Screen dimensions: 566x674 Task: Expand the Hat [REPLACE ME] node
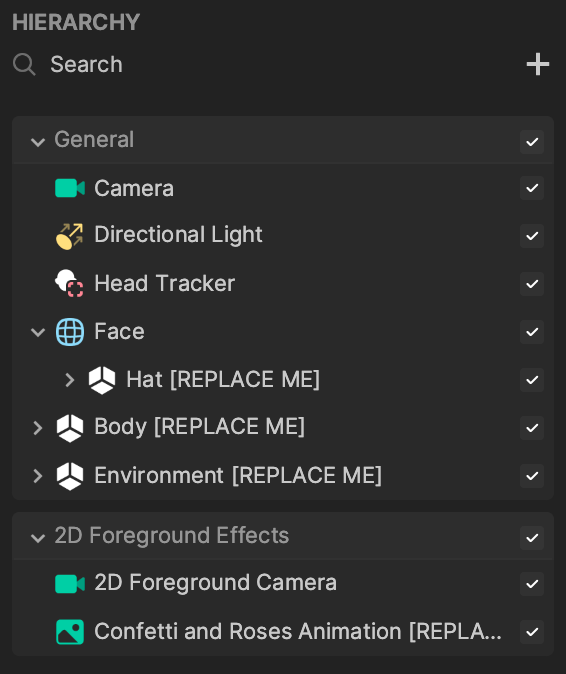[70, 380]
